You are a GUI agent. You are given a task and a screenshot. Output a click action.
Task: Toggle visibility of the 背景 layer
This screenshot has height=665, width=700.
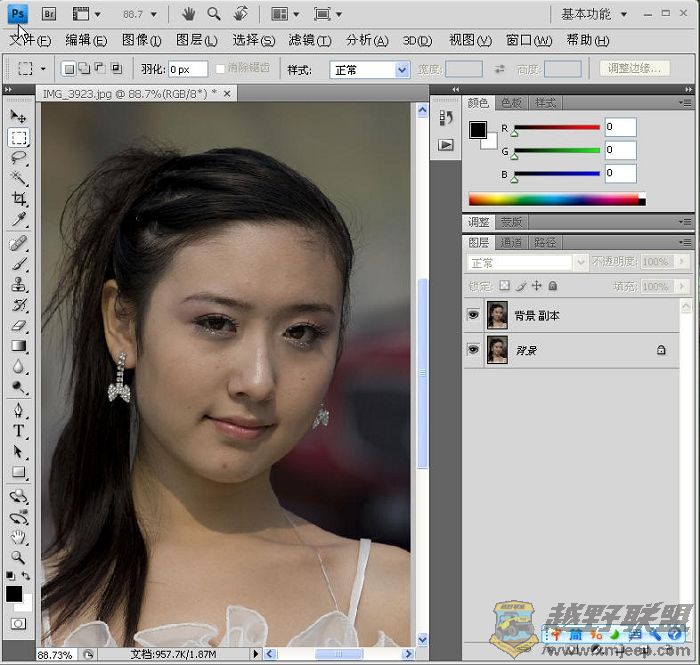tap(473, 350)
